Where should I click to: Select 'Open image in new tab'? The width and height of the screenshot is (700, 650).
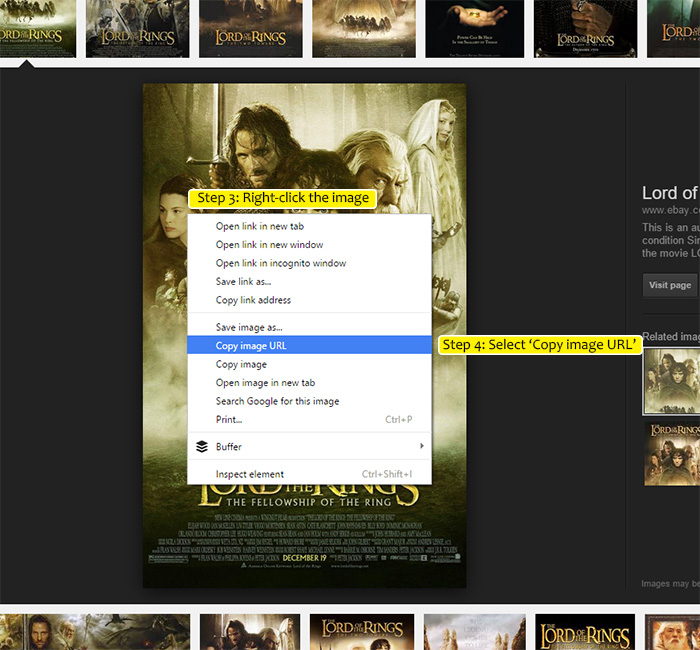265,383
